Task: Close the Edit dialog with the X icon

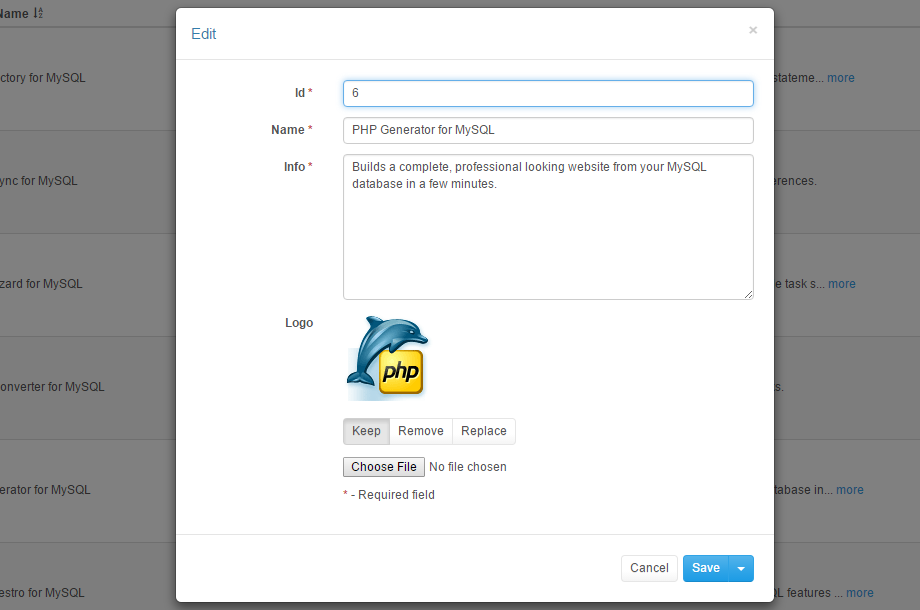Action: tap(753, 30)
